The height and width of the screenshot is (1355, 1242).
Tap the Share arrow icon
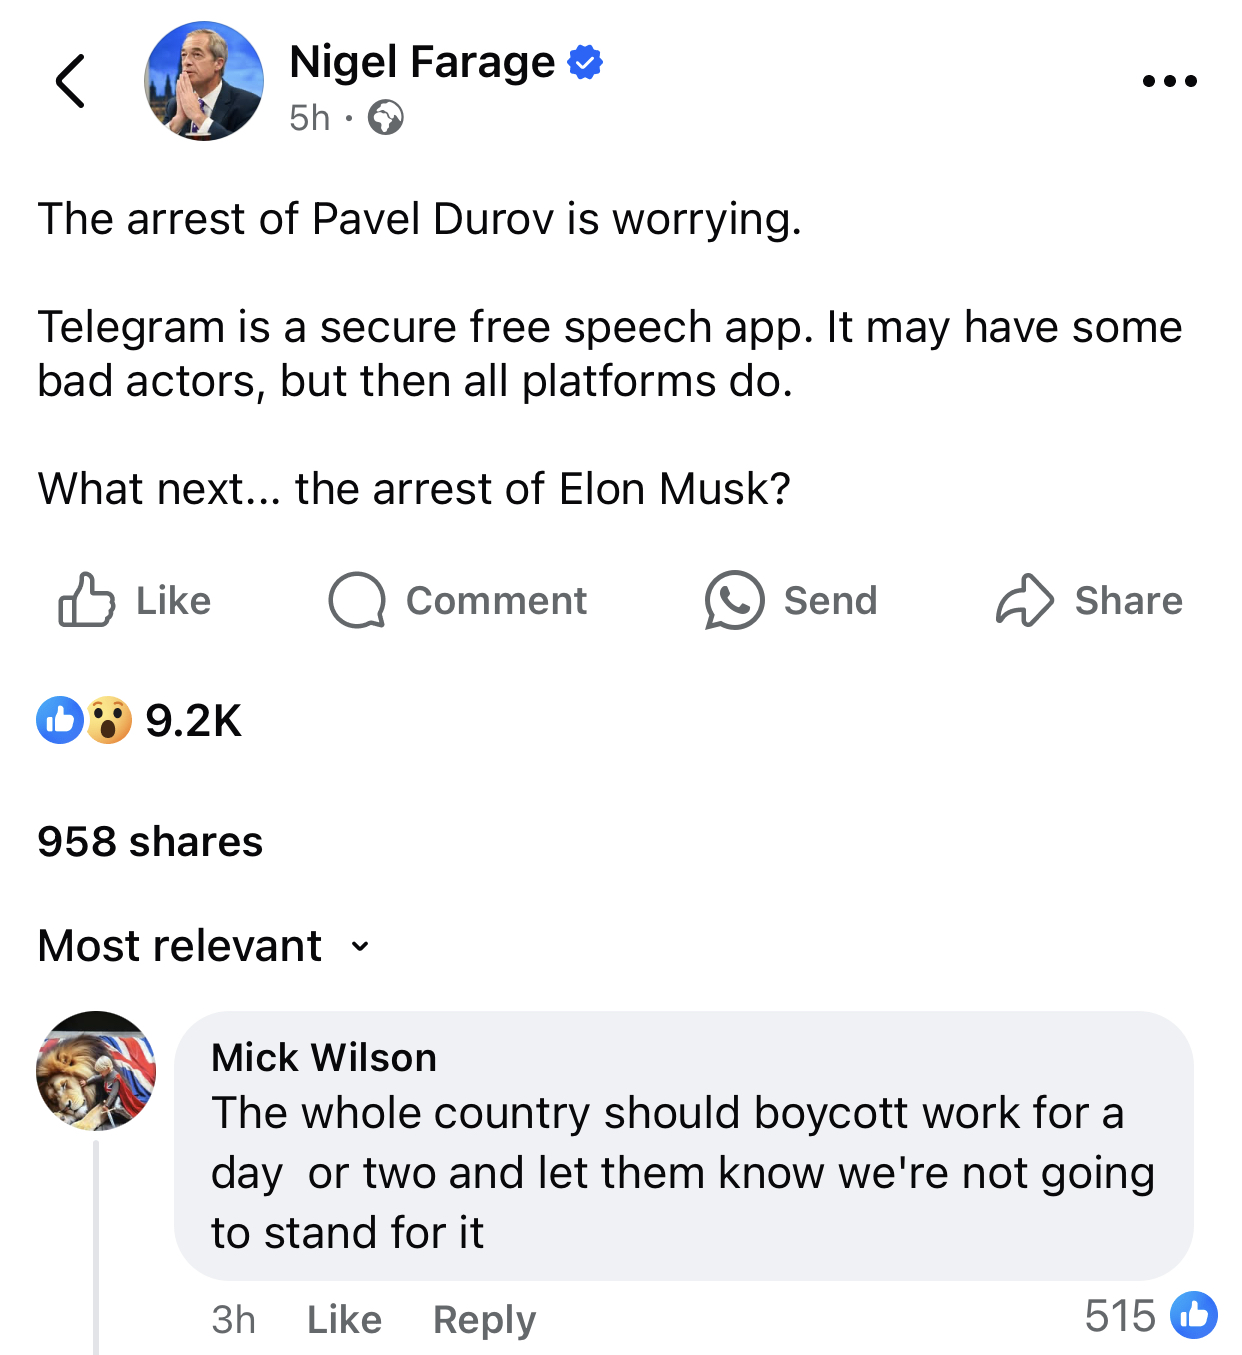tap(1024, 600)
